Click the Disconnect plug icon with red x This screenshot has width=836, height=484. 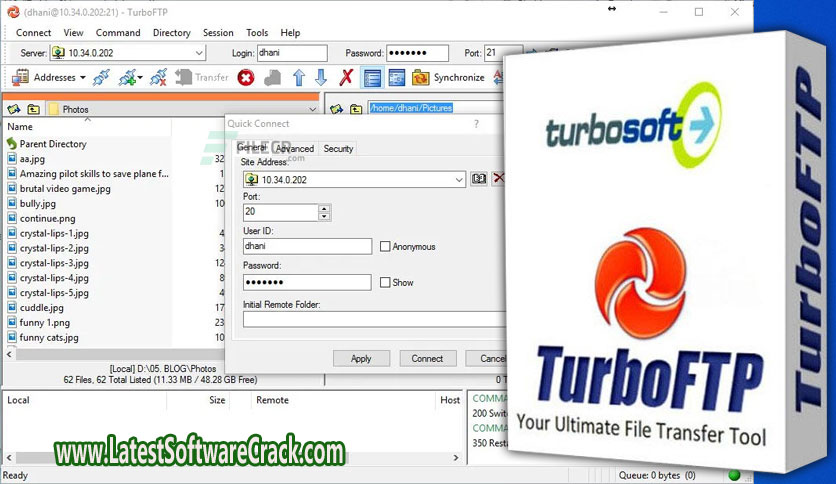tap(158, 77)
